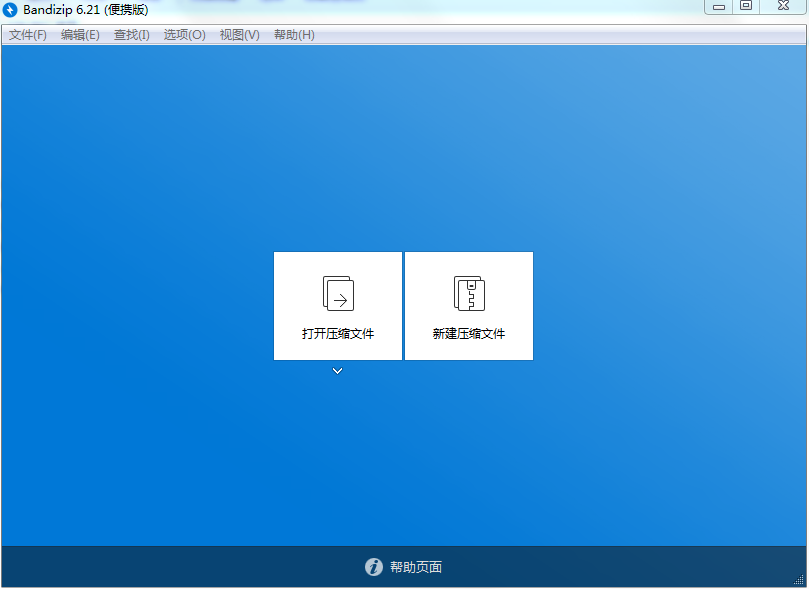Screen dimensions: 809x589
Task: Click the resize grip in bottom corner
Action: 799,580
